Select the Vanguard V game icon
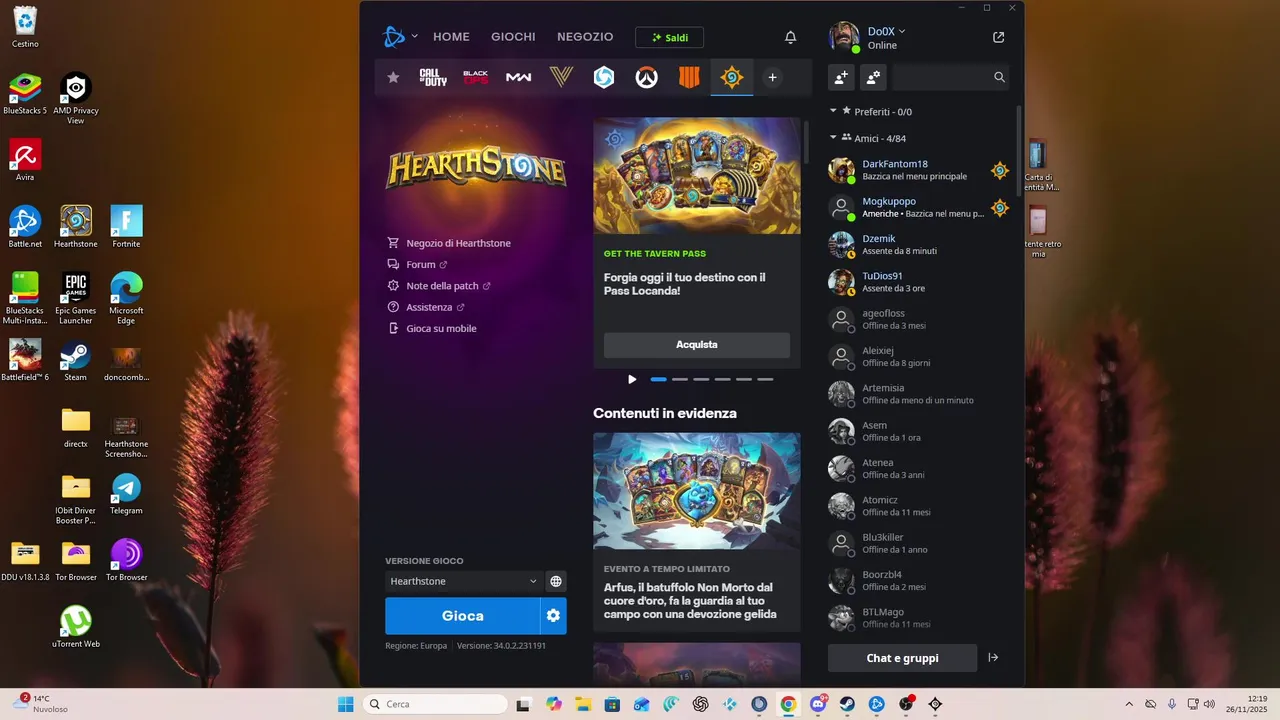1280x720 pixels. [x=561, y=77]
